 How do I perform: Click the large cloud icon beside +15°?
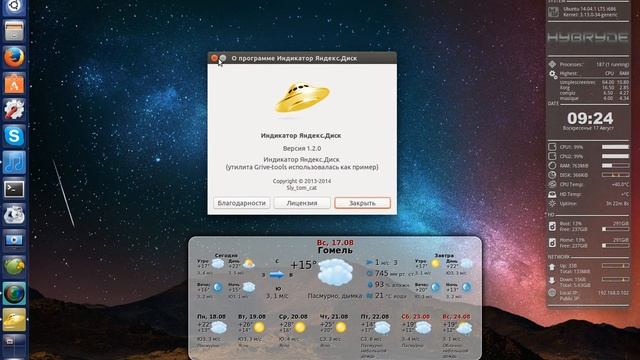pyautogui.click(x=335, y=272)
